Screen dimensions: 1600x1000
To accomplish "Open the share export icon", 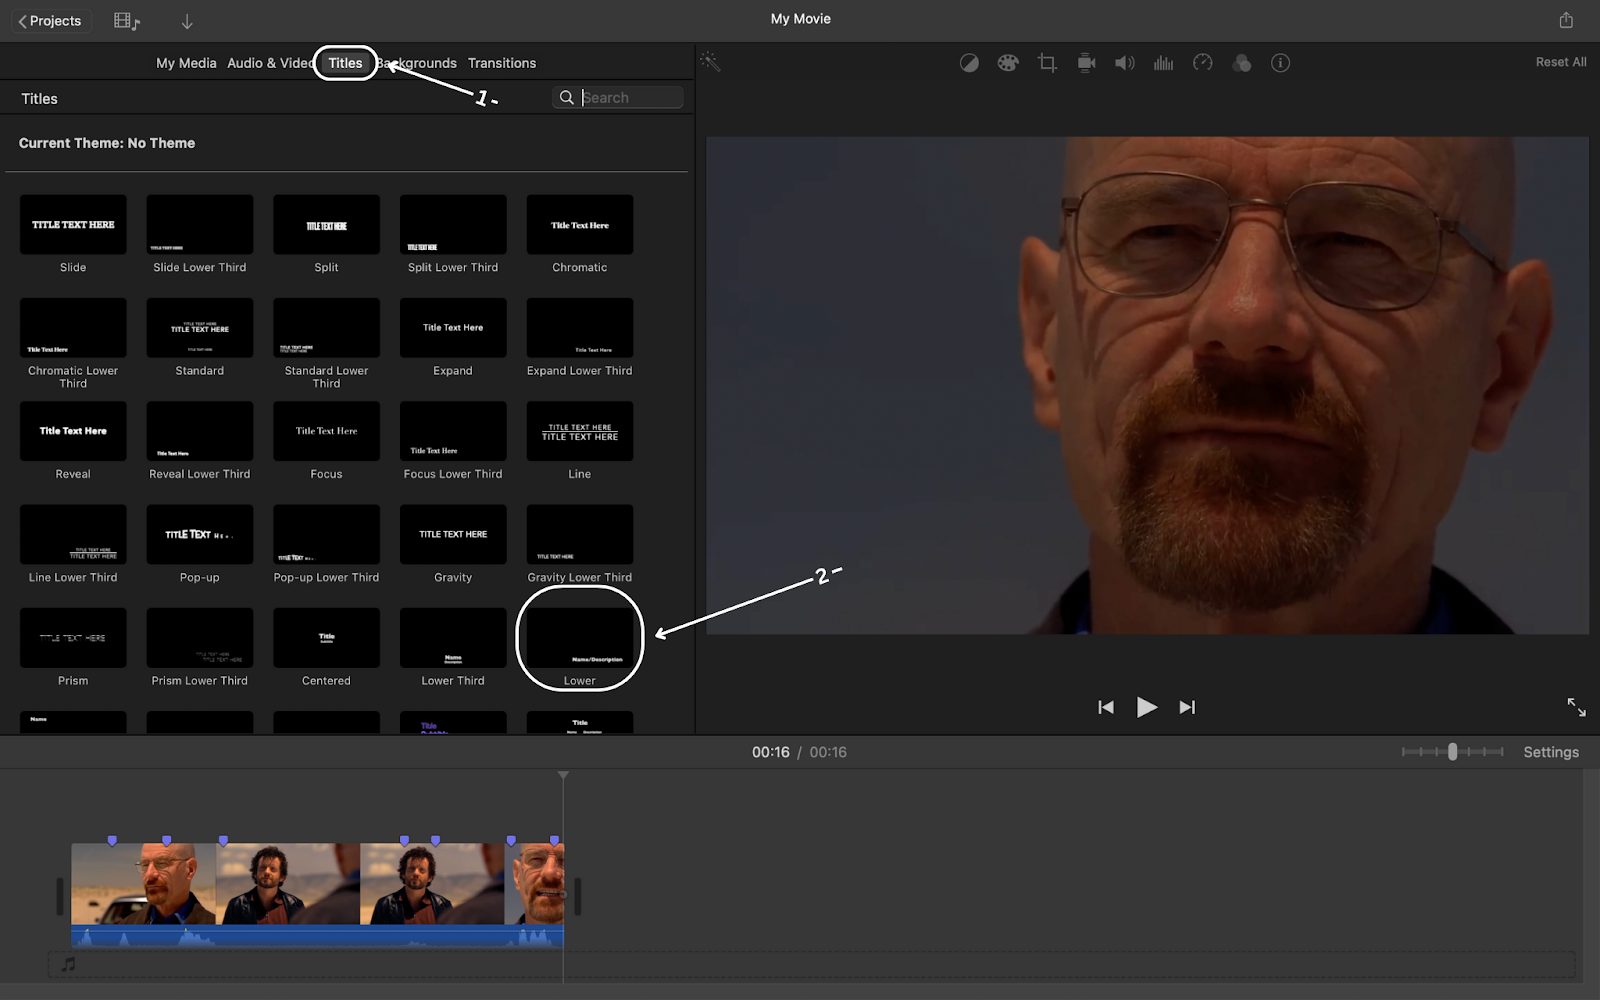I will (x=1566, y=20).
